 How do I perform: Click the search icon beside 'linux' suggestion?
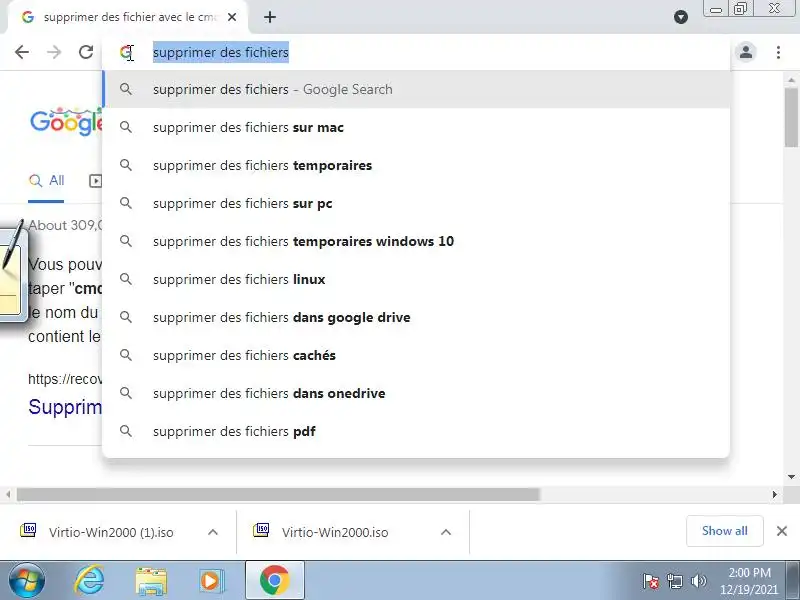coord(126,279)
